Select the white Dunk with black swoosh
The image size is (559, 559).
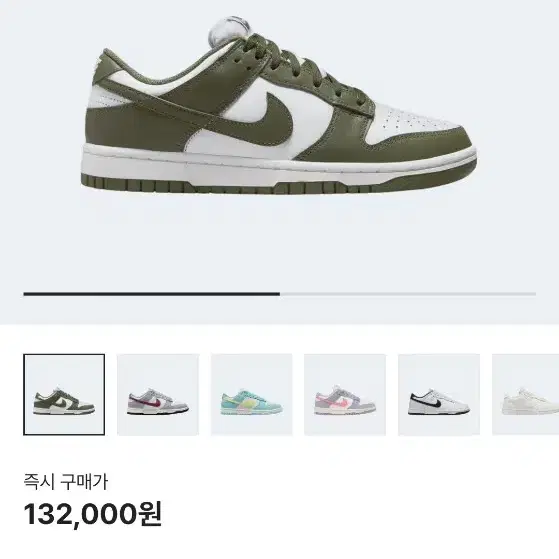click(x=439, y=394)
